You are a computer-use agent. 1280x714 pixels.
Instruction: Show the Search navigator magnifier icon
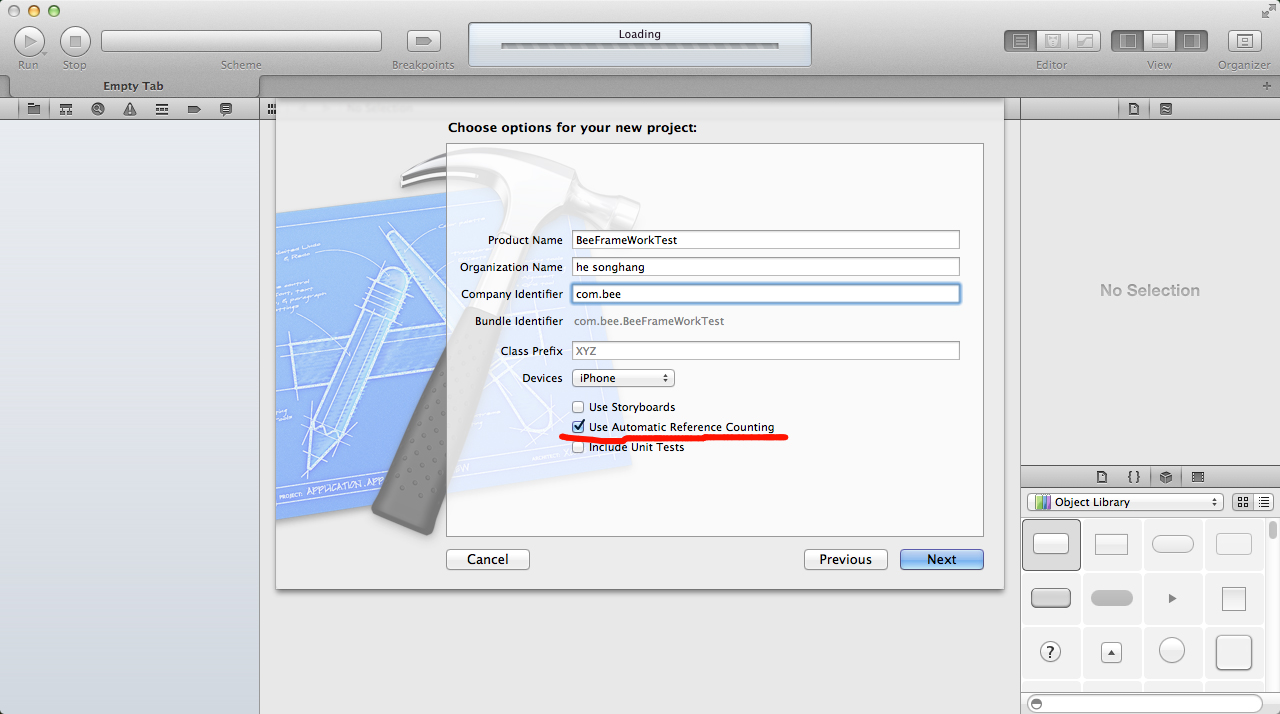tap(98, 109)
